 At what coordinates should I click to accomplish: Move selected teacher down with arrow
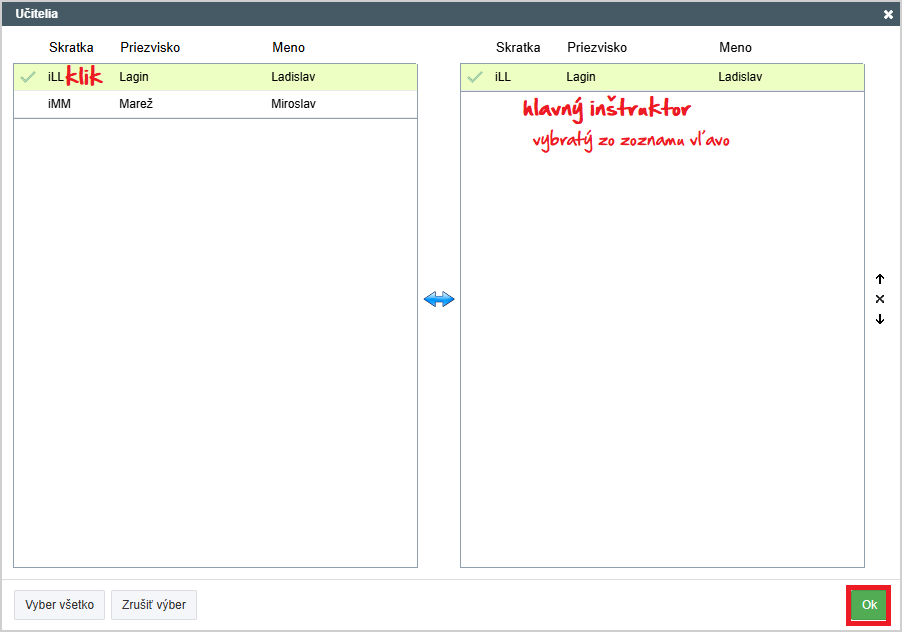point(880,319)
